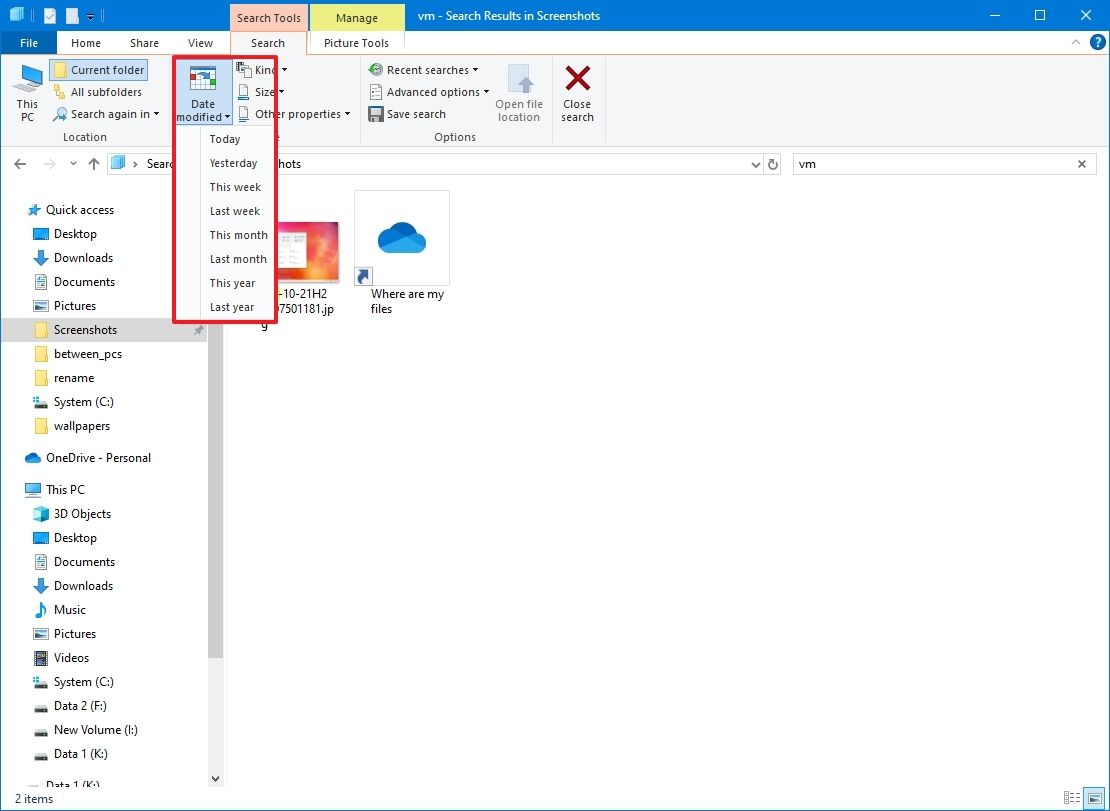Filter results by Last month

[237, 258]
